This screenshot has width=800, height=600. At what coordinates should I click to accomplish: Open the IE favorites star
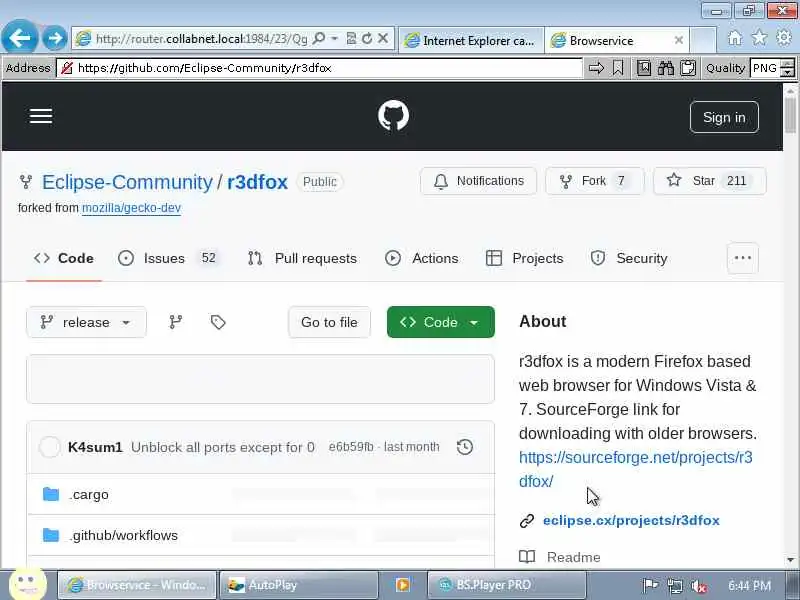click(759, 37)
